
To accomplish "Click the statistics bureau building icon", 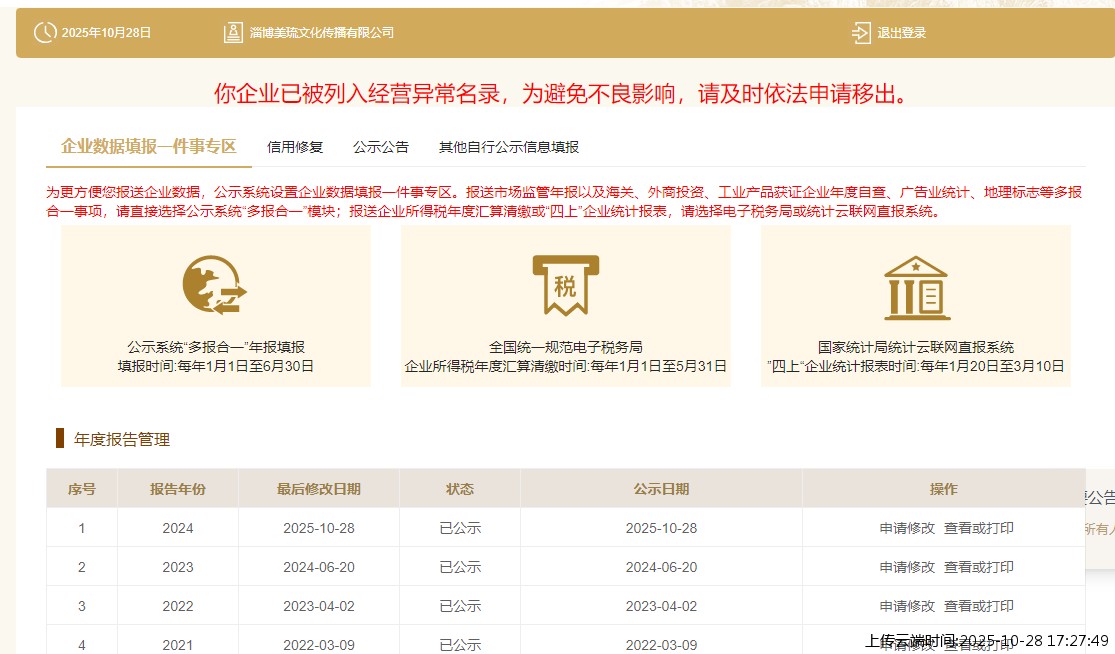I will coord(915,285).
